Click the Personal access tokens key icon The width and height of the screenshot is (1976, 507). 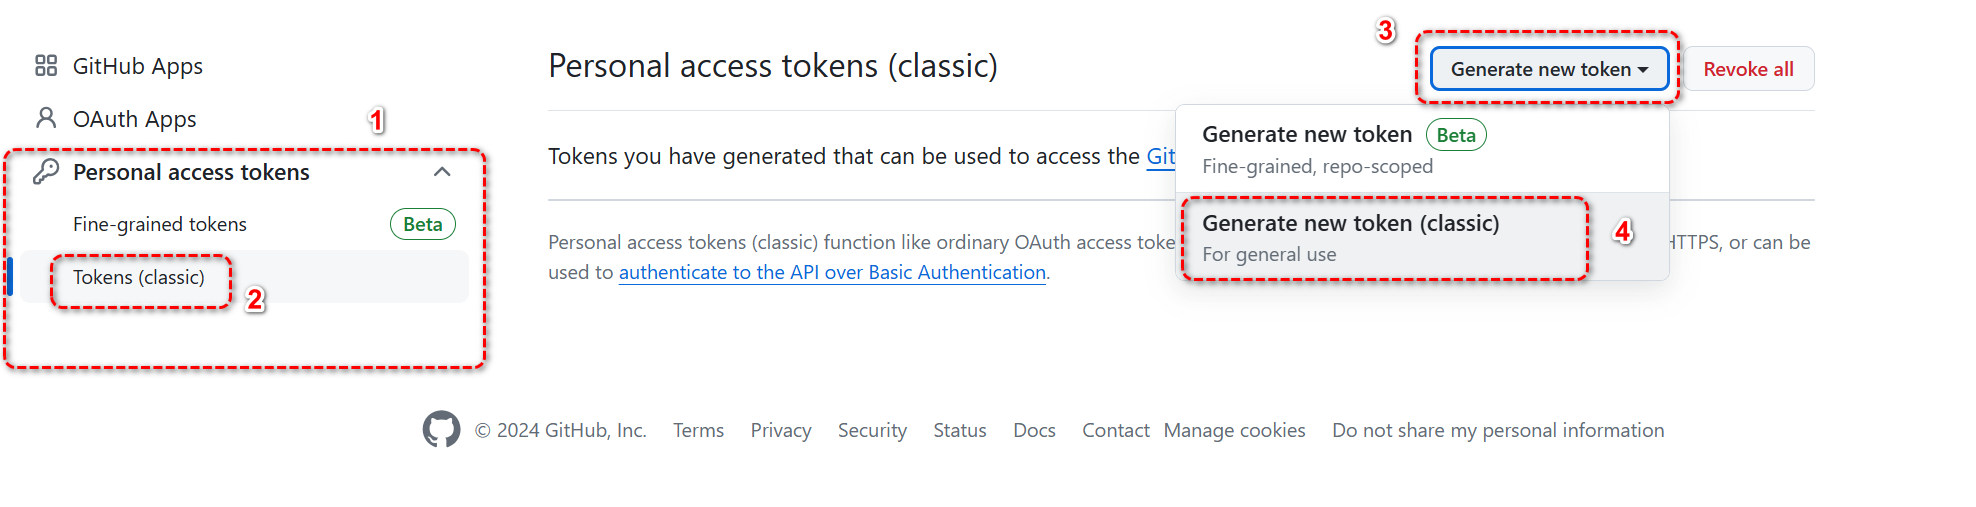pos(46,172)
